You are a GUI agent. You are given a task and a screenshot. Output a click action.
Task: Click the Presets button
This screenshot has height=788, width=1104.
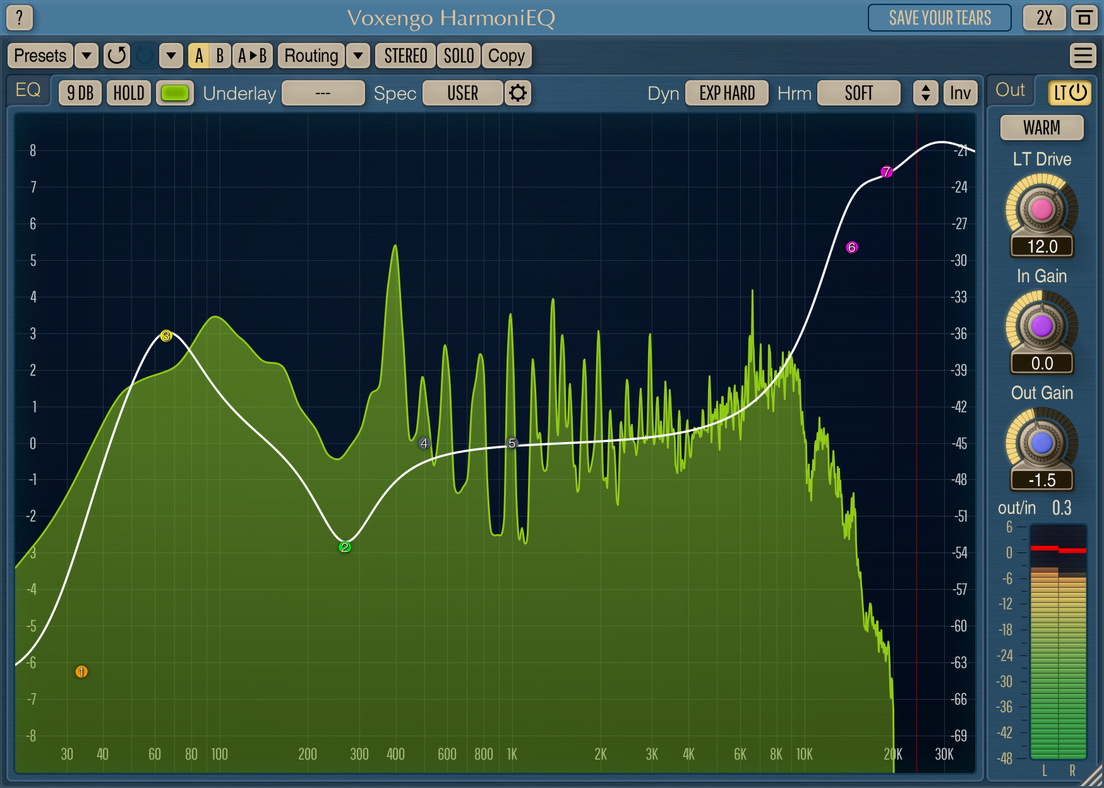(x=40, y=56)
